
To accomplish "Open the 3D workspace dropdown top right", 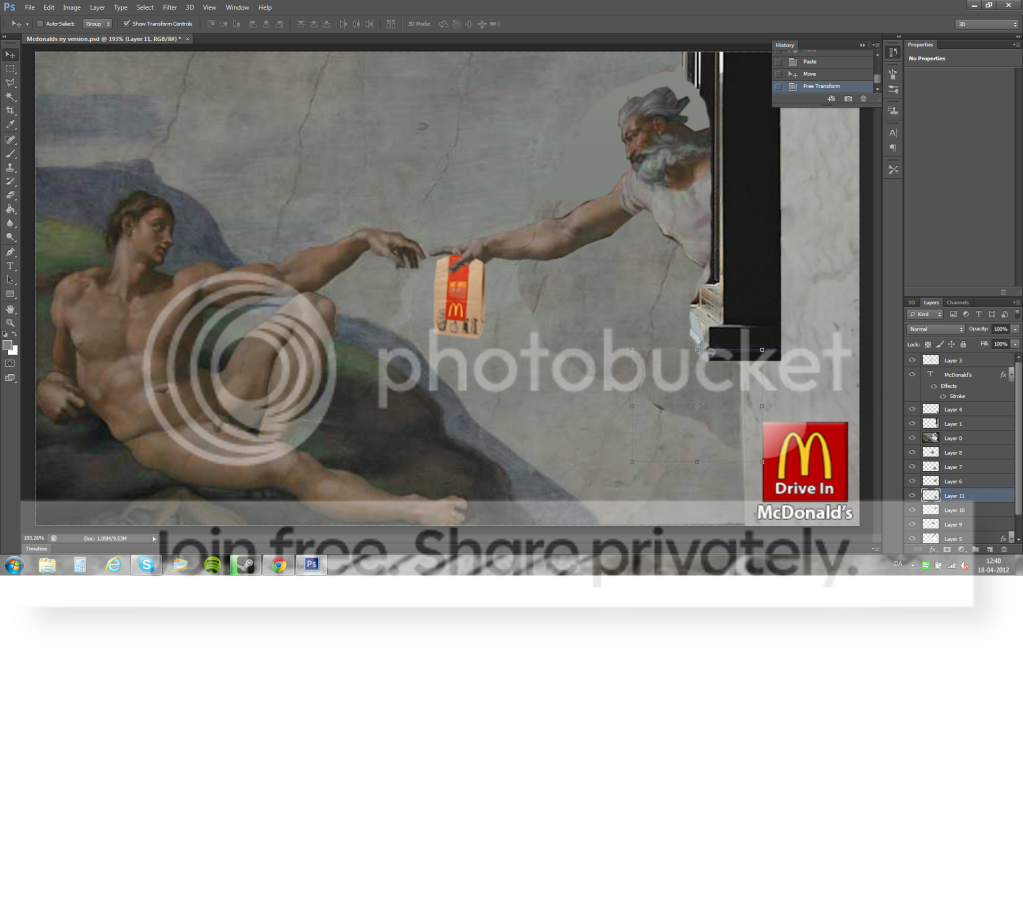I will 986,24.
